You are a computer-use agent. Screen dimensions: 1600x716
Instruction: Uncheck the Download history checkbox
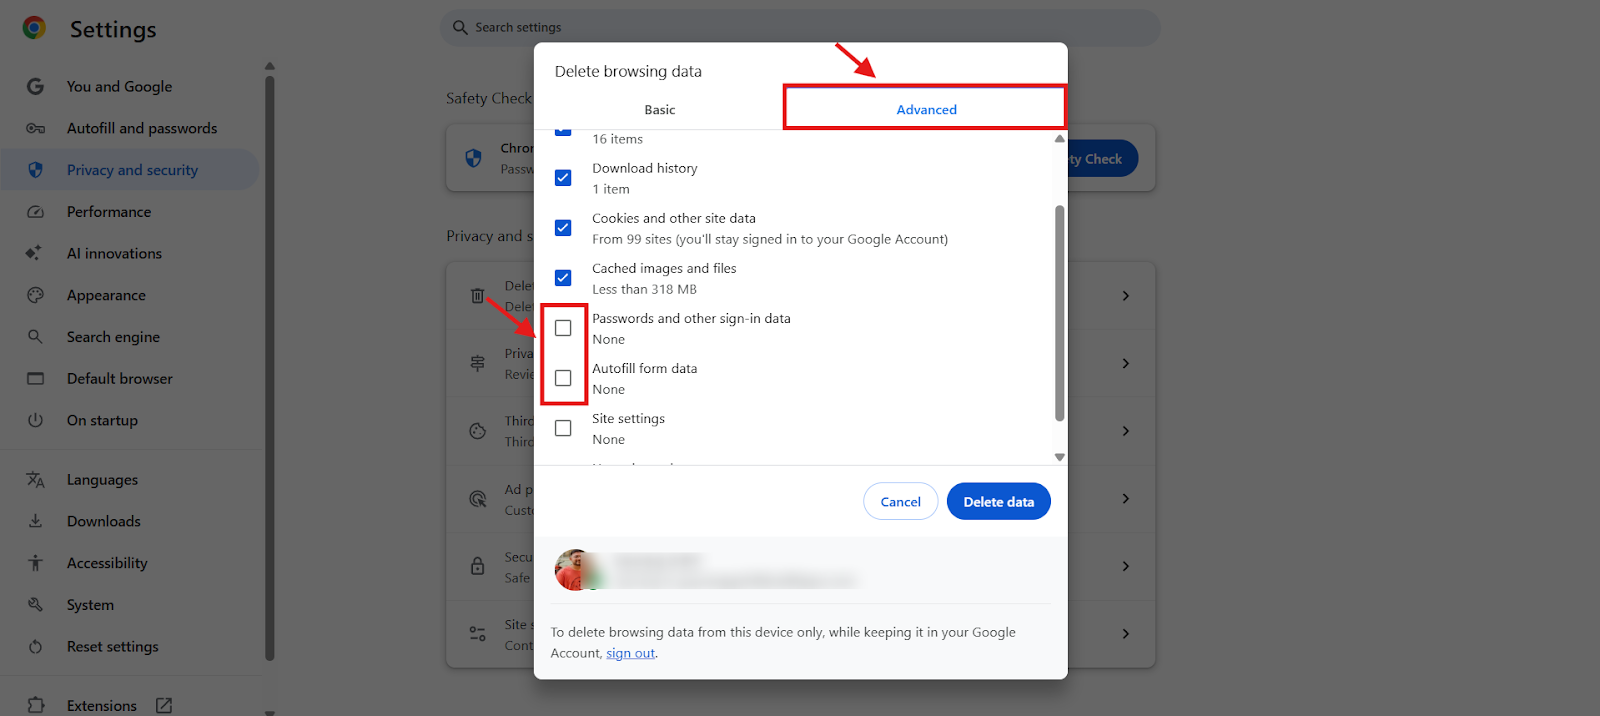563,178
